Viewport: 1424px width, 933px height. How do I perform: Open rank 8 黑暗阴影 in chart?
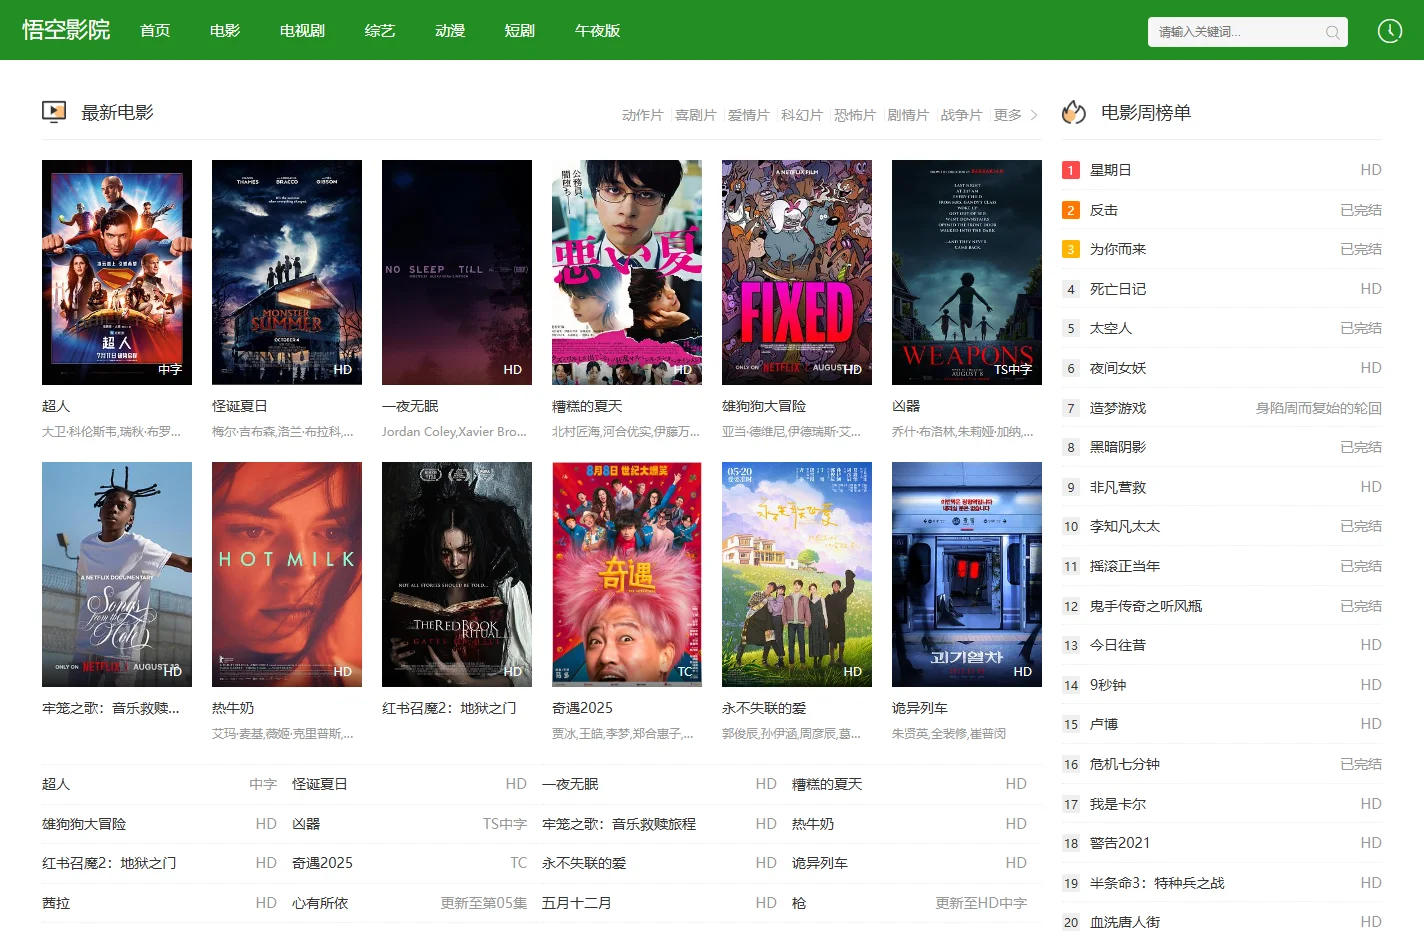[x=1222, y=447]
